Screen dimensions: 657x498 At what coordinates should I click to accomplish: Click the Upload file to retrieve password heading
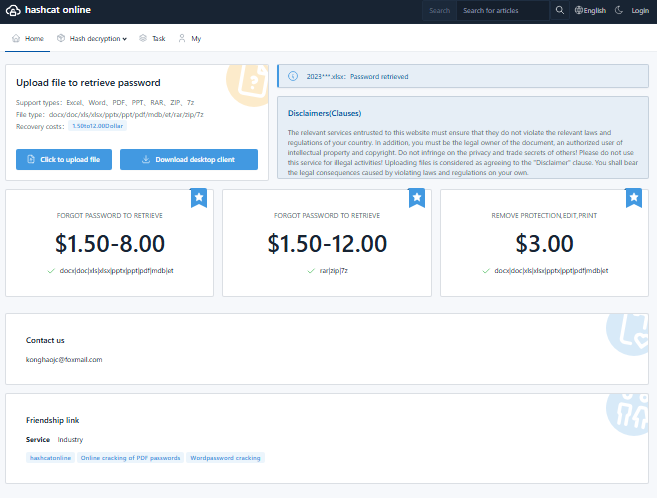point(88,83)
